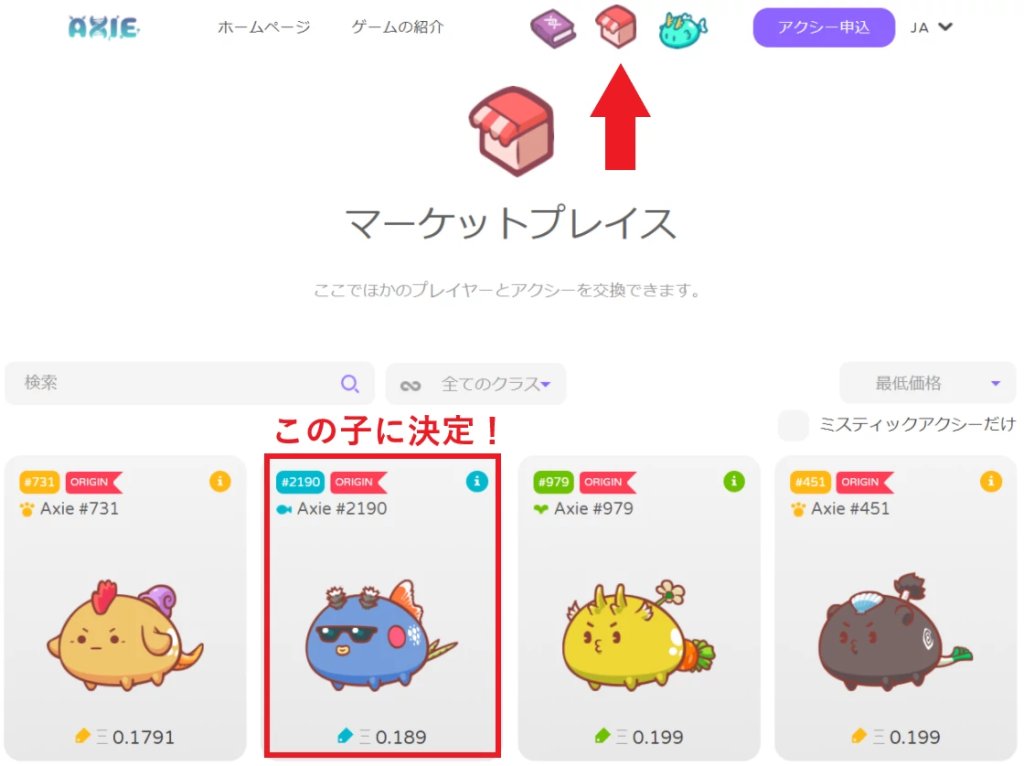This screenshot has height=766, width=1024.
Task: Open the purple breeding book icon
Action: pyautogui.click(x=552, y=29)
